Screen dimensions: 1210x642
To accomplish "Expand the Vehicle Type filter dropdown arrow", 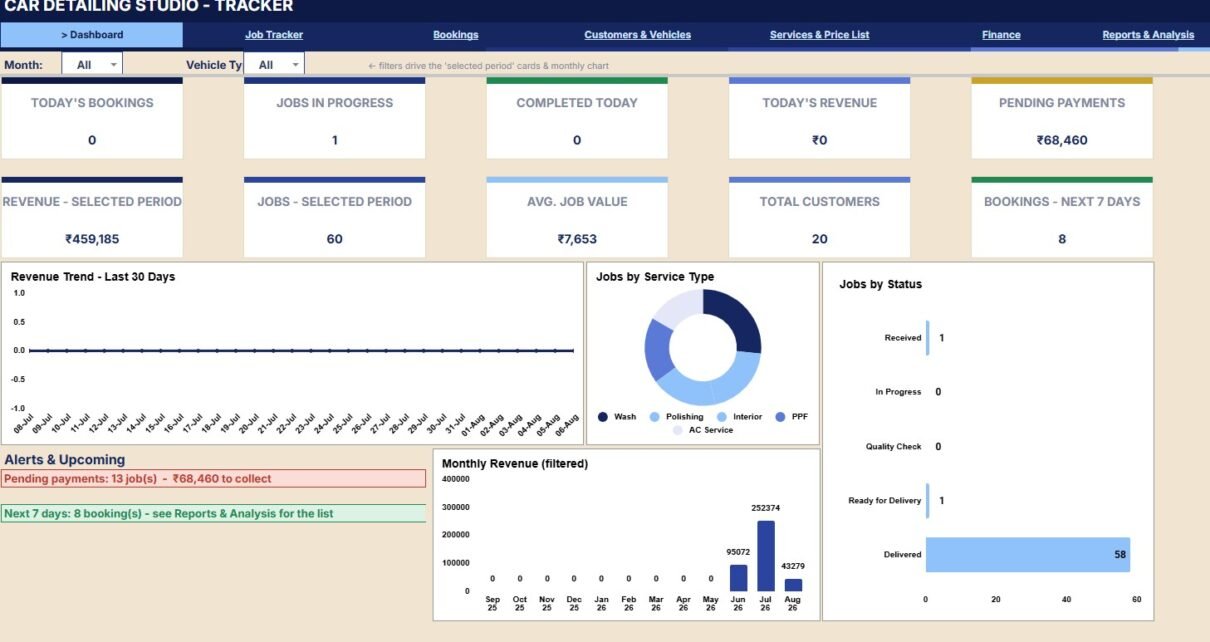I will tap(295, 65).
